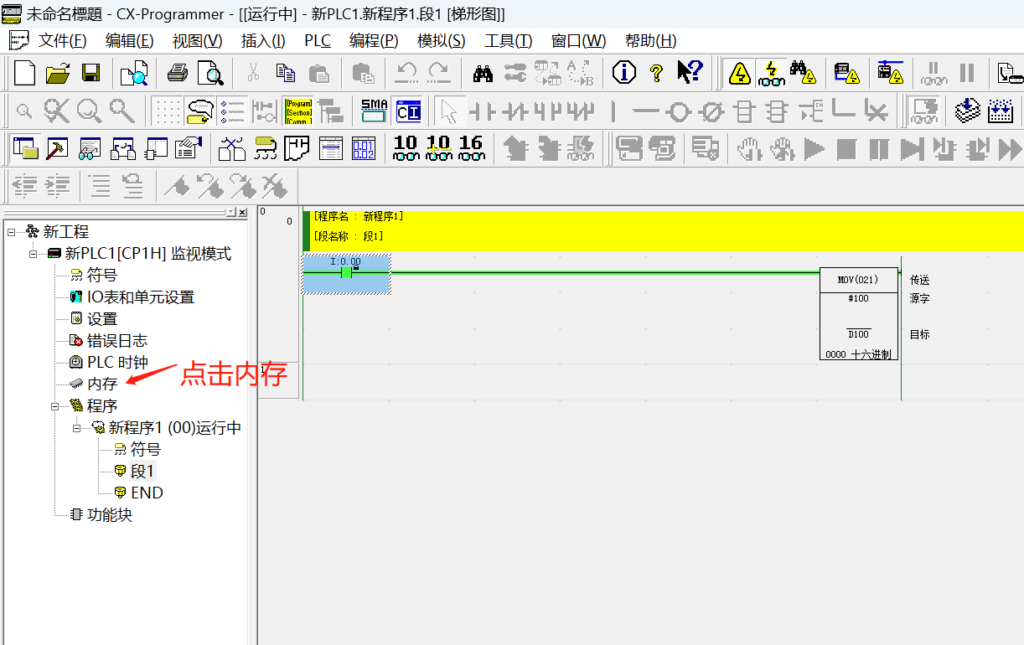This screenshot has height=645, width=1024.
Task: Select the I:0.00 contact in ladder
Action: tap(346, 272)
